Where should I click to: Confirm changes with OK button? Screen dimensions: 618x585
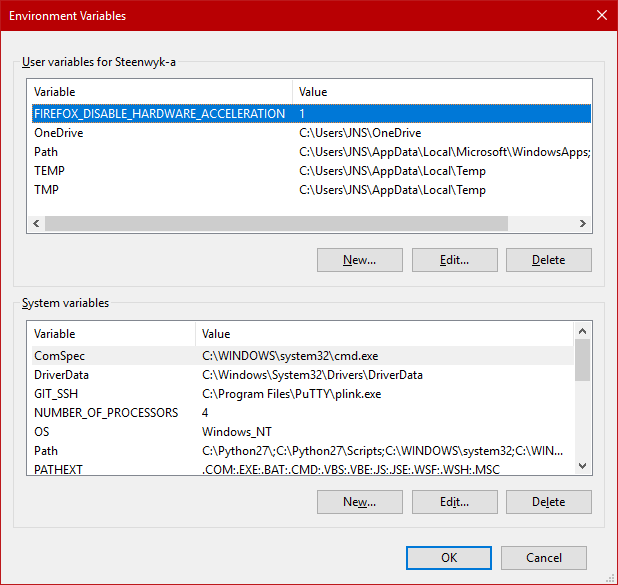click(x=449, y=558)
